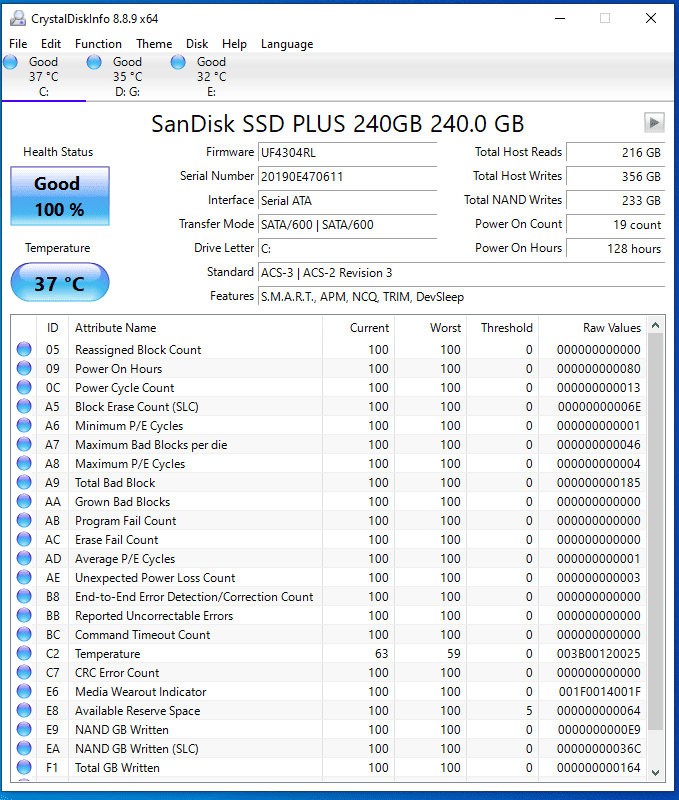Click the next disk arrow button

tap(654, 122)
